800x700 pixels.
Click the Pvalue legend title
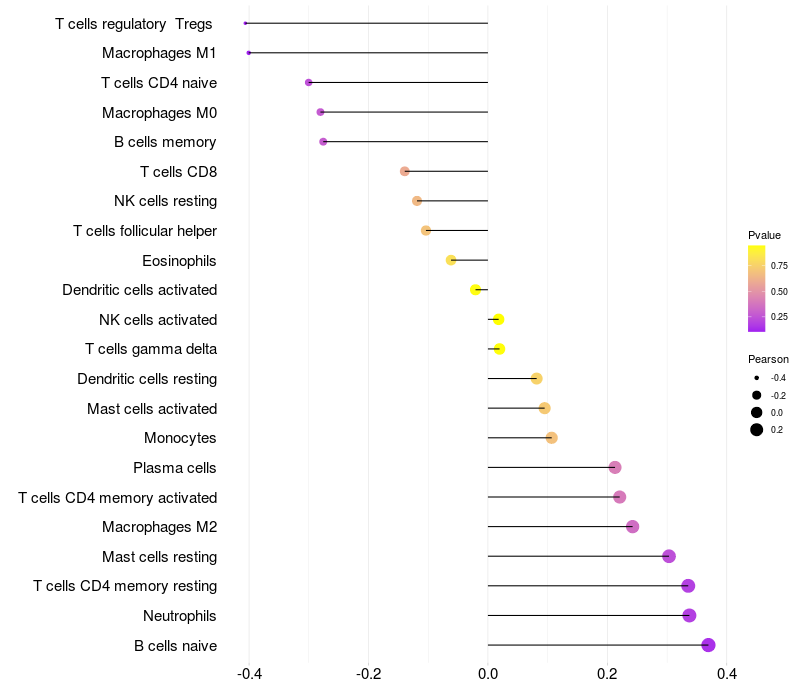point(764,235)
